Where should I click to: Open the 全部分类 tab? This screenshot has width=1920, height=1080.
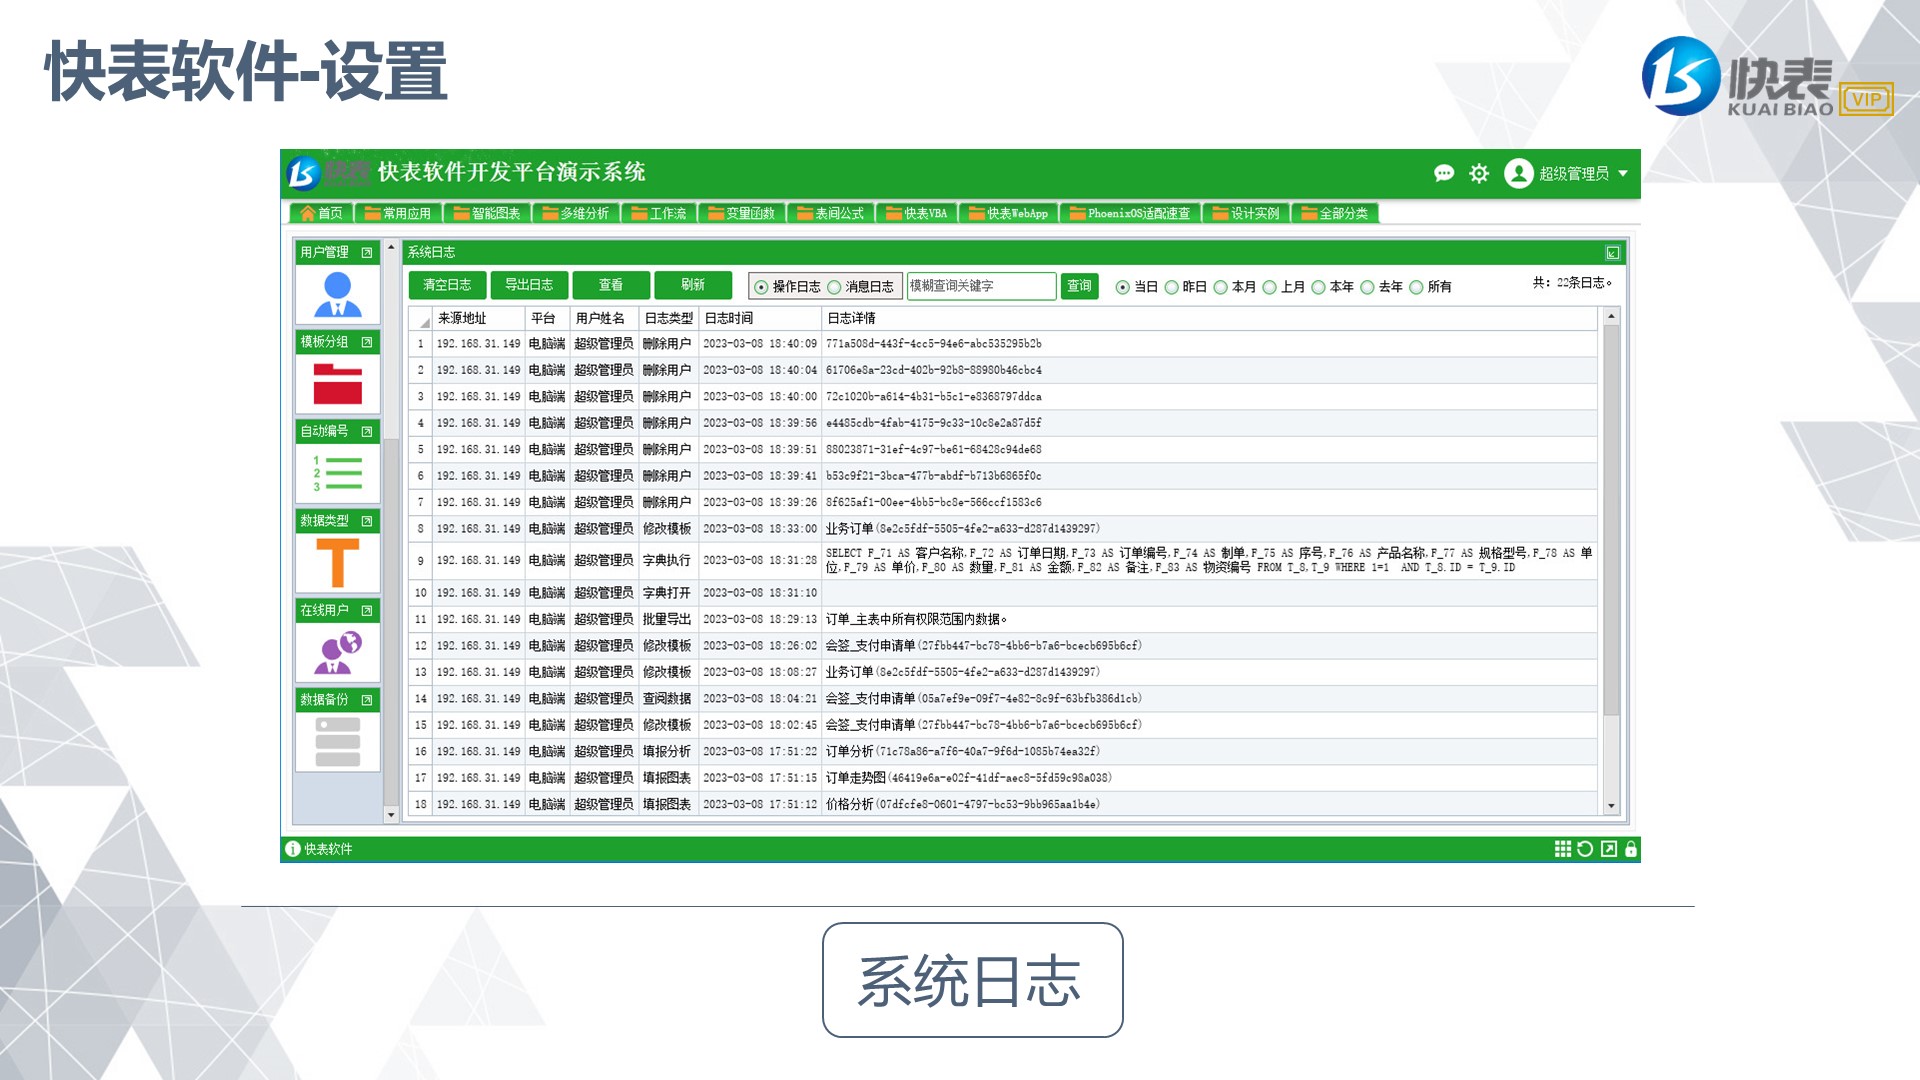pyautogui.click(x=1335, y=213)
